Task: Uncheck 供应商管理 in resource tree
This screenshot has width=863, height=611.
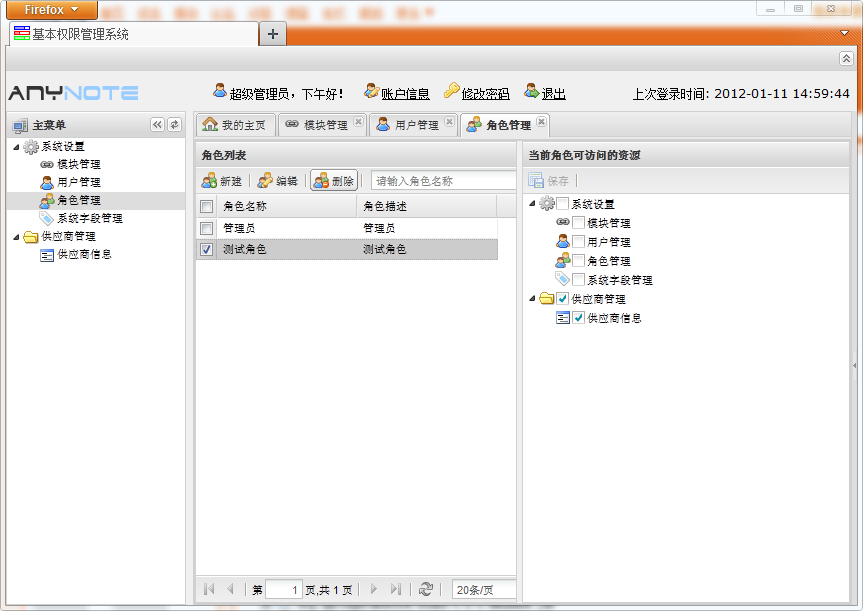Action: (562, 298)
